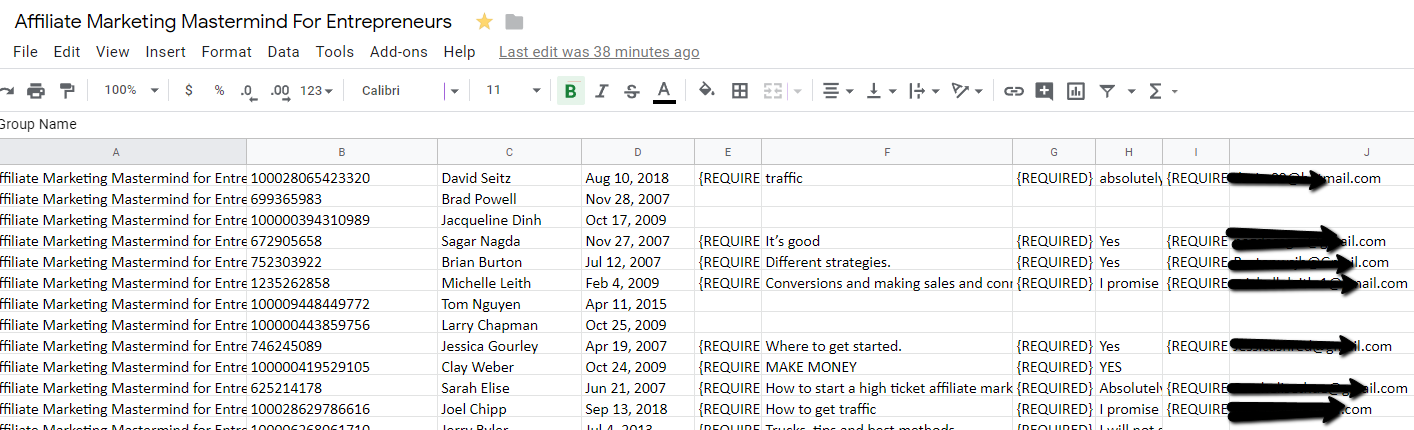This screenshot has width=1414, height=430.
Task: Click the merge cells icon
Action: point(772,91)
